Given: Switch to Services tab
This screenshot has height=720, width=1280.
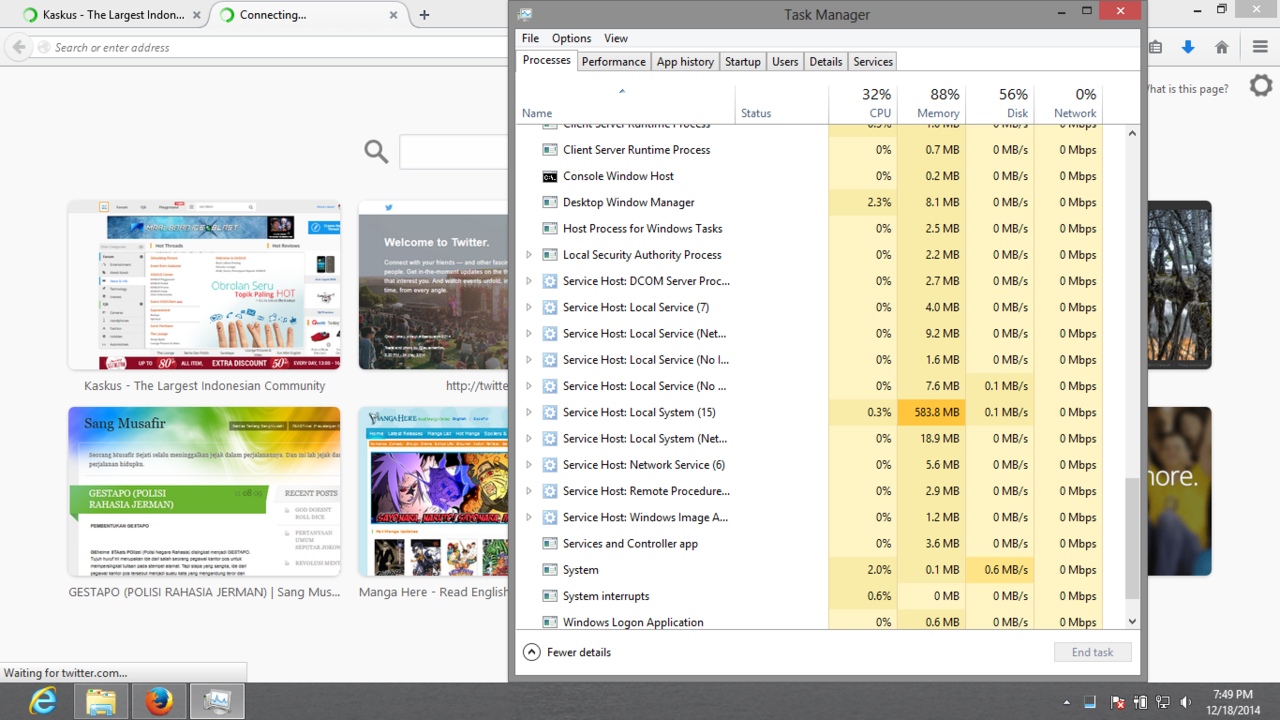Looking at the screenshot, I should pos(873,61).
